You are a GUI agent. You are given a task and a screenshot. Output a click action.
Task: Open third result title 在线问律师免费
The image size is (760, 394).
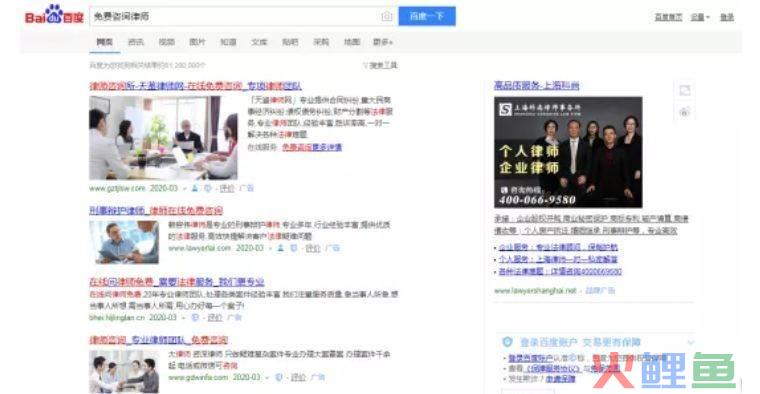pyautogui.click(x=176, y=282)
